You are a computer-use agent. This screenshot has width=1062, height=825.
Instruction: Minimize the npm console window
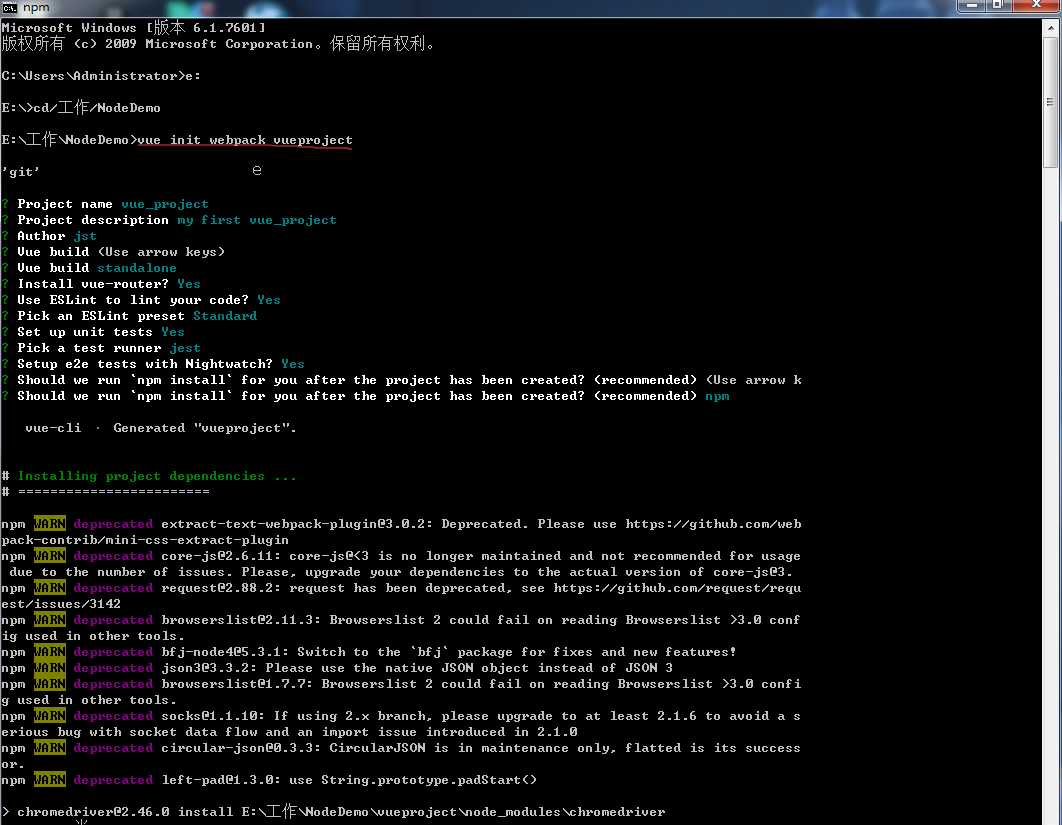pyautogui.click(x=972, y=6)
